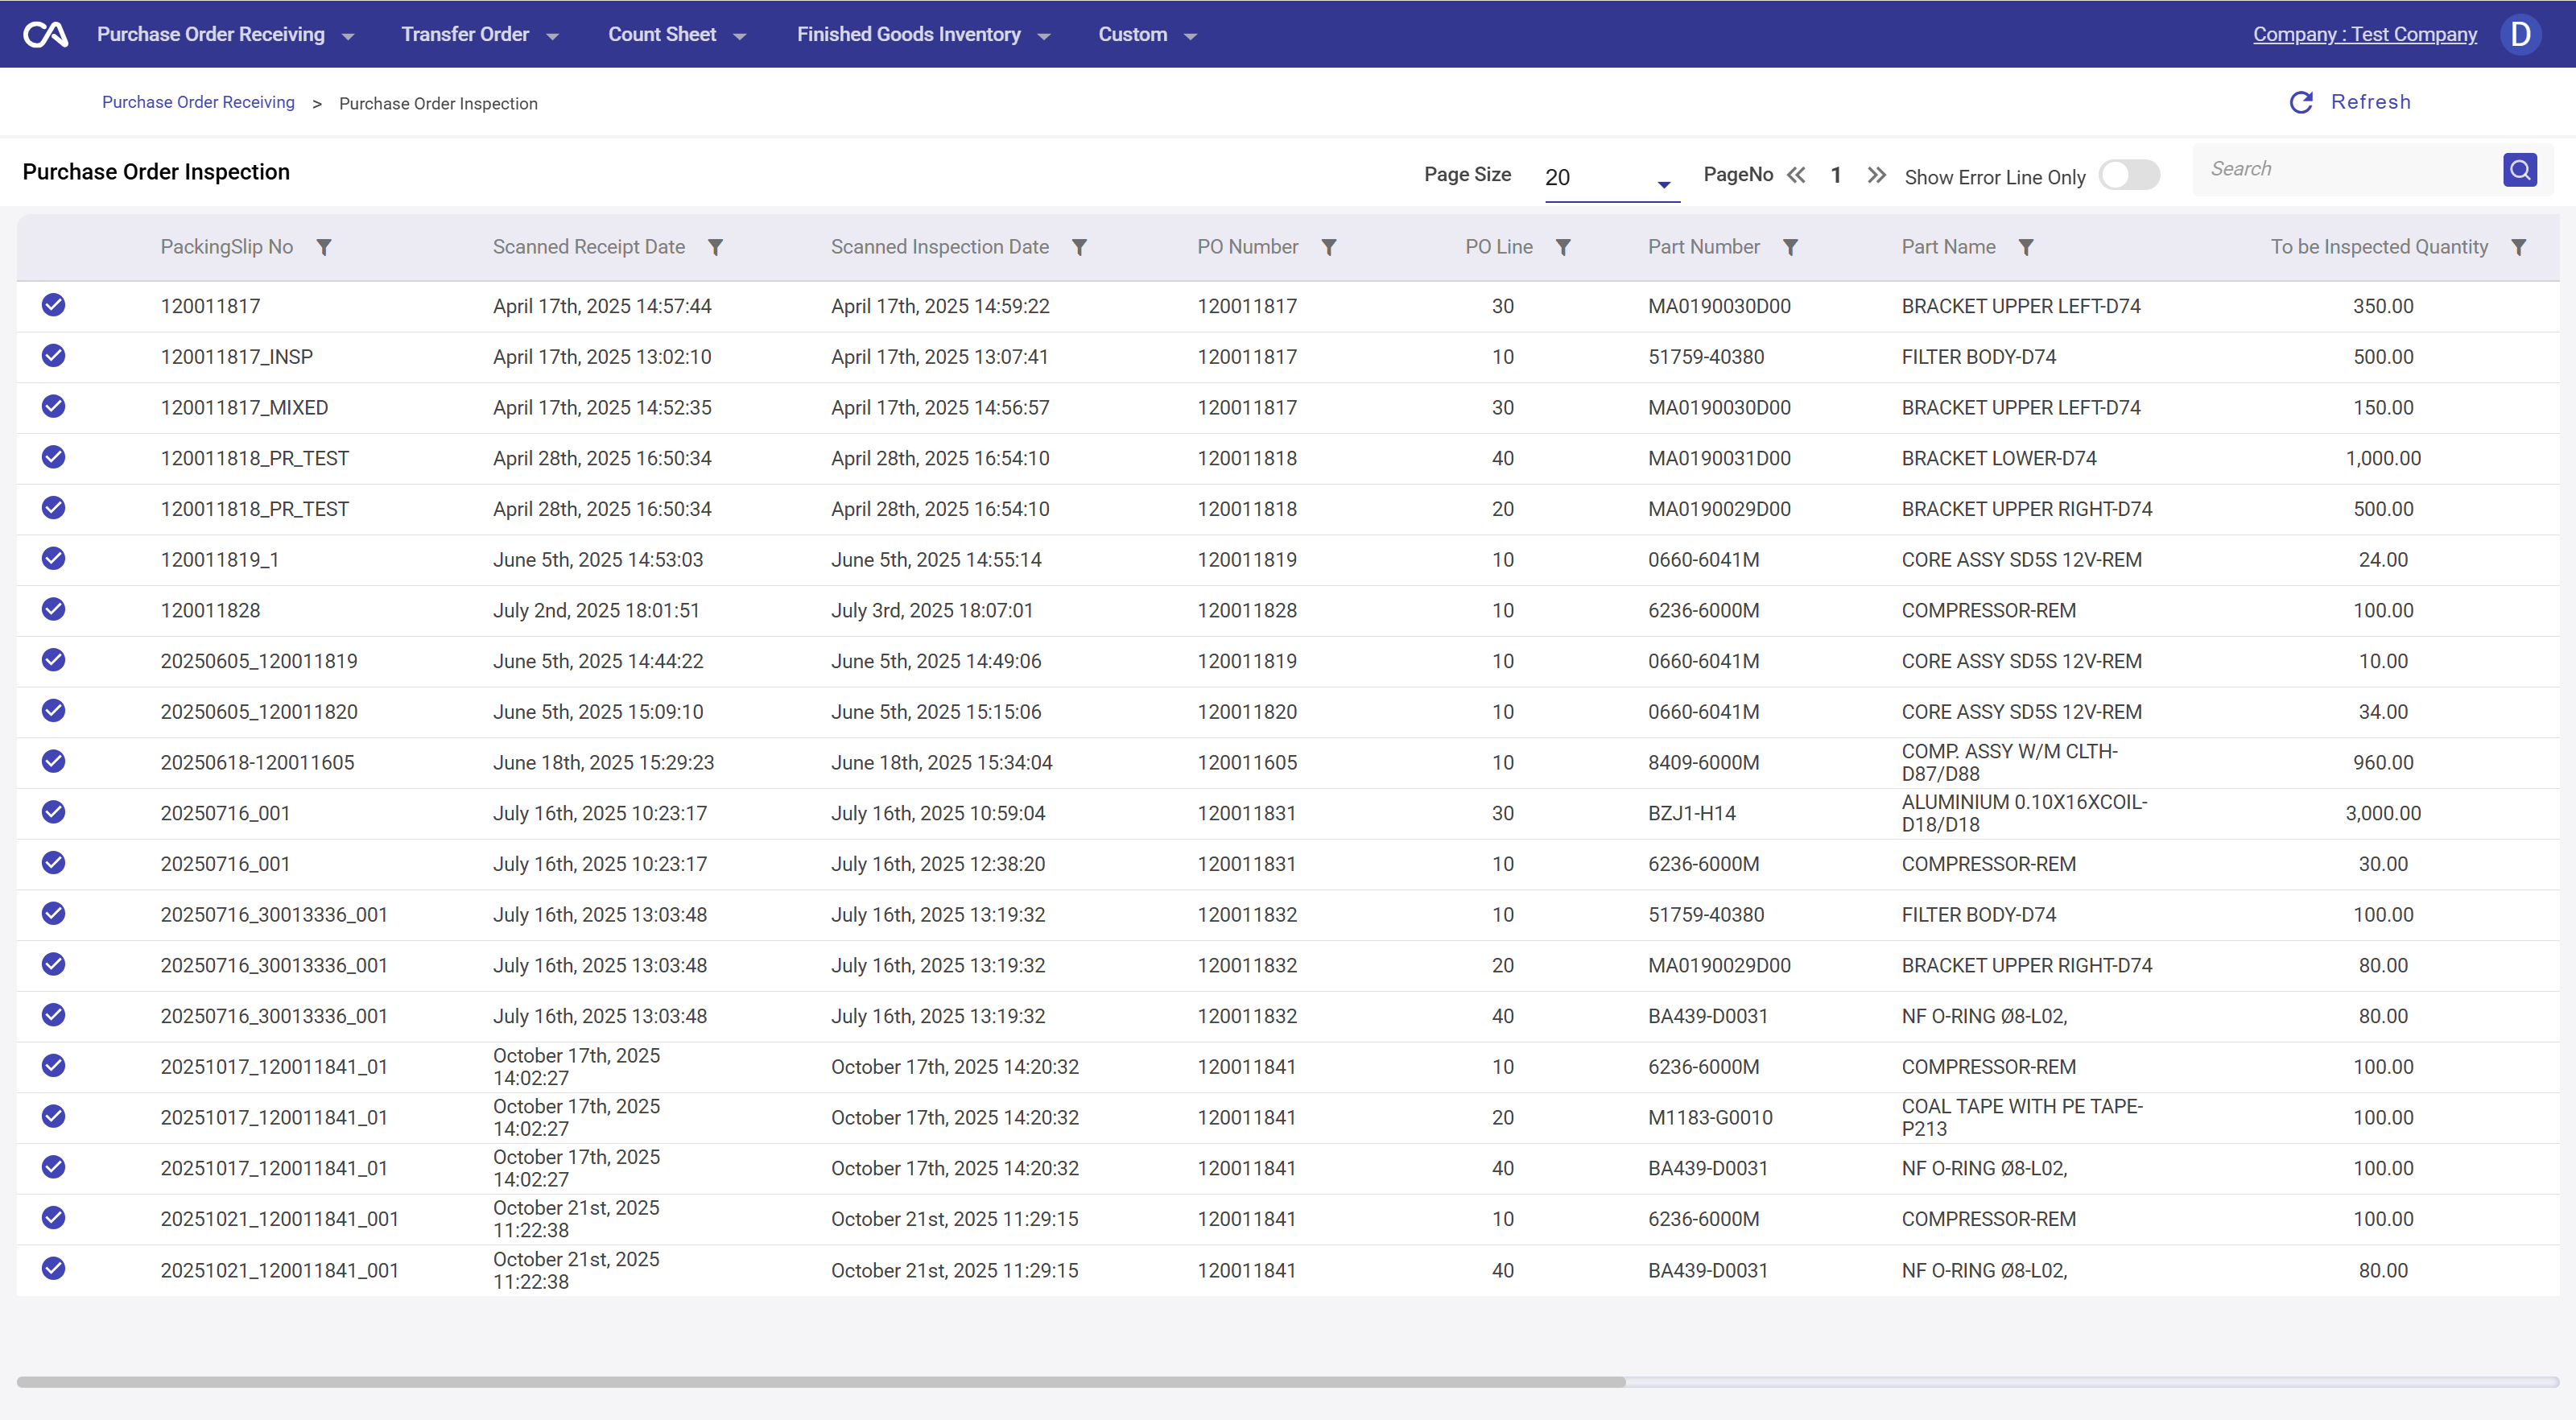Click the page number 1 indicator
This screenshot has height=1420, width=2576.
1836,175
